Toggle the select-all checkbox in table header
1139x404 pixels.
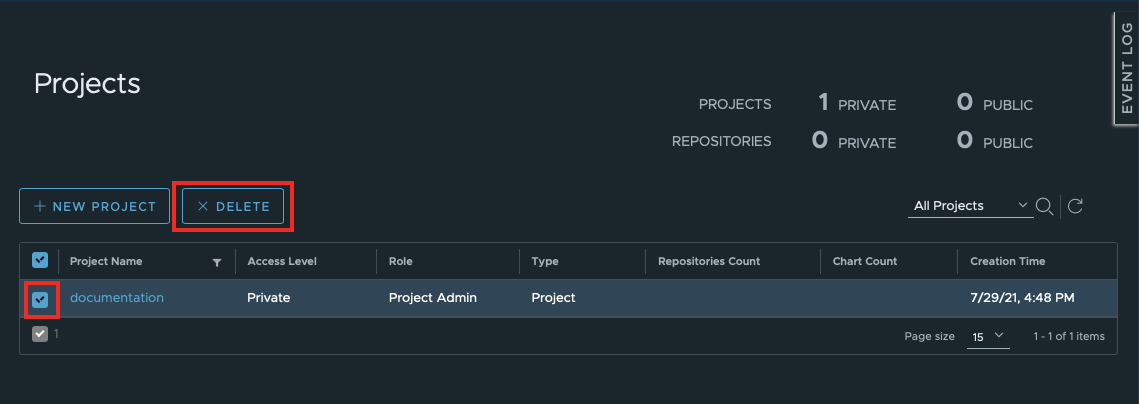tap(40, 260)
